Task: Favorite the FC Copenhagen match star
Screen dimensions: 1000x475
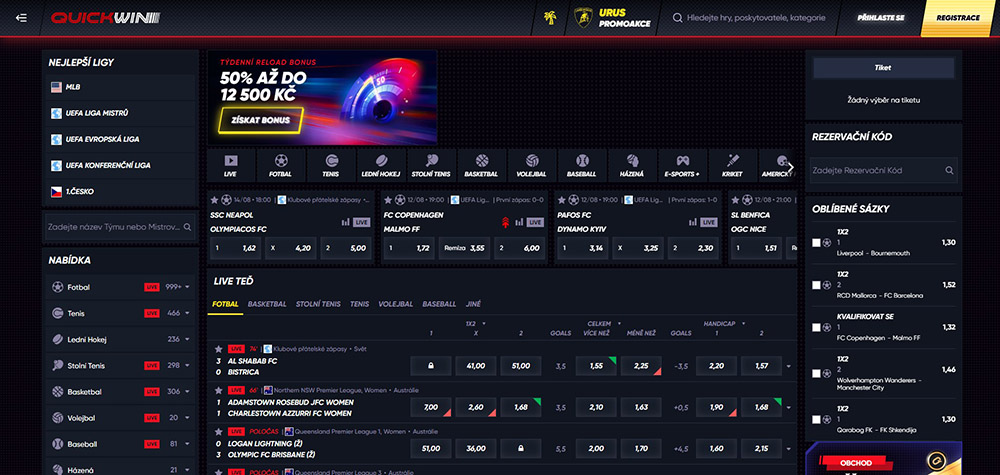Action: [x=388, y=200]
